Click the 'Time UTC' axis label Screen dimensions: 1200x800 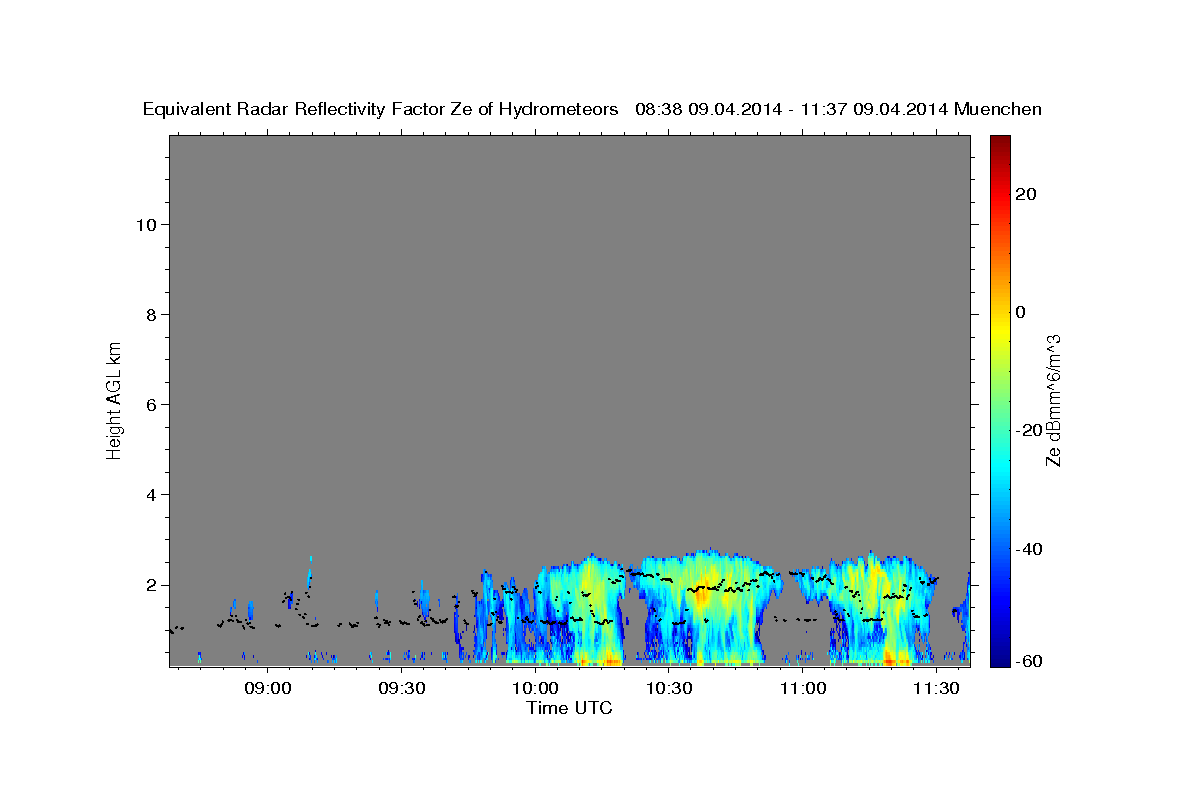pyautogui.click(x=569, y=708)
